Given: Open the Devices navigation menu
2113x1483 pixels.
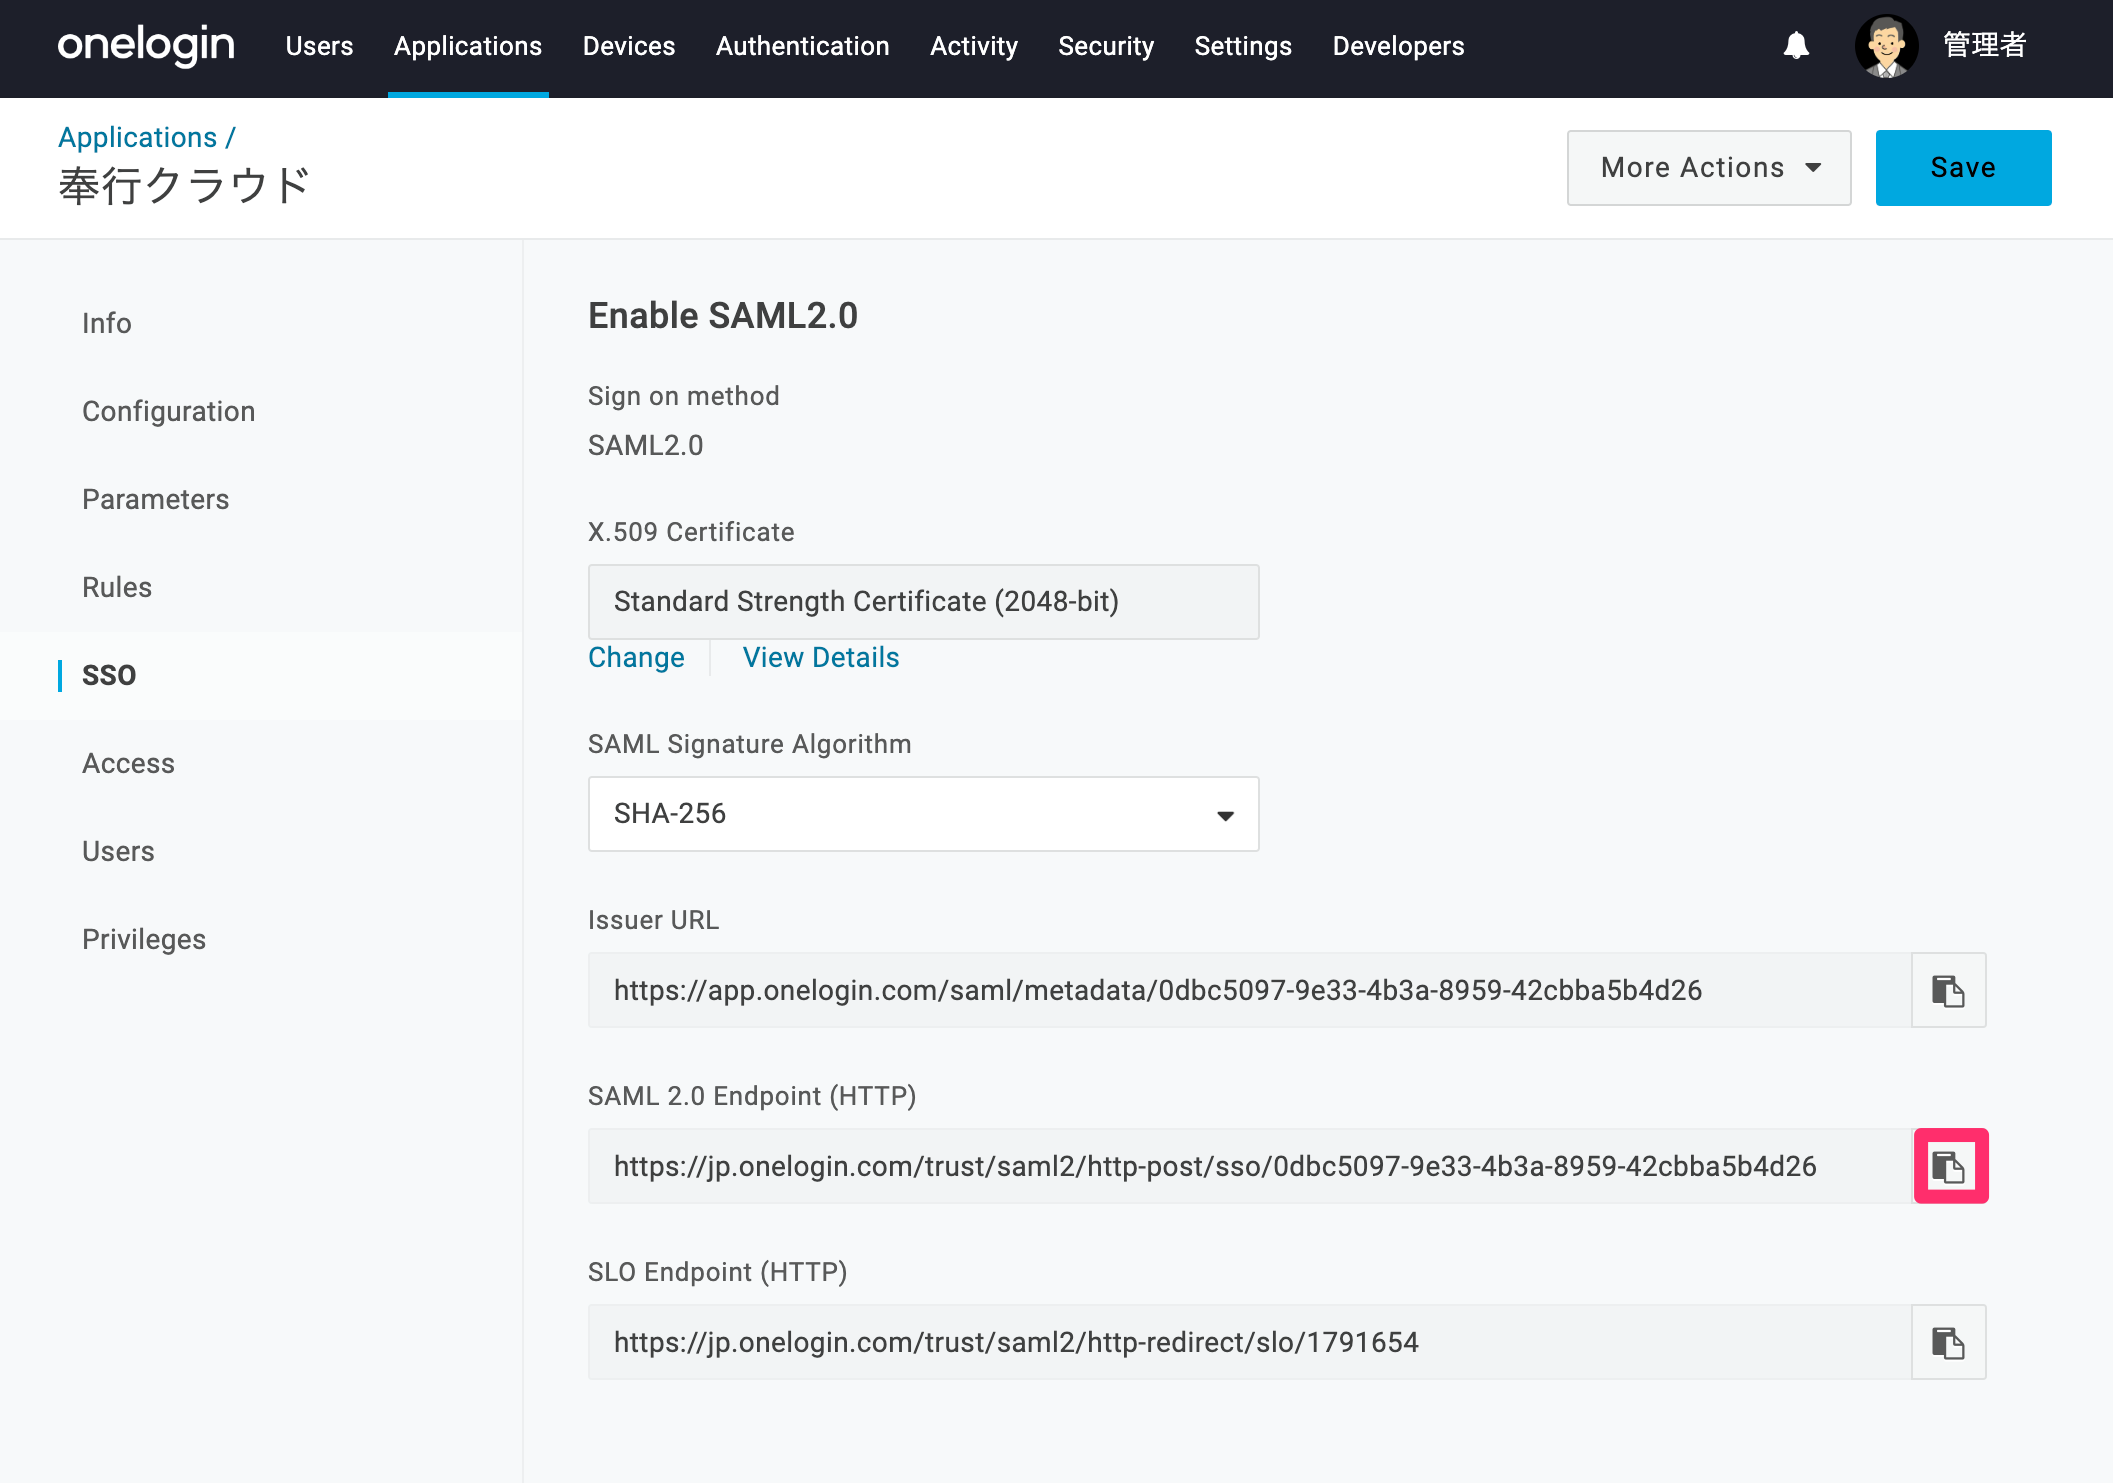Looking at the screenshot, I should tap(629, 46).
